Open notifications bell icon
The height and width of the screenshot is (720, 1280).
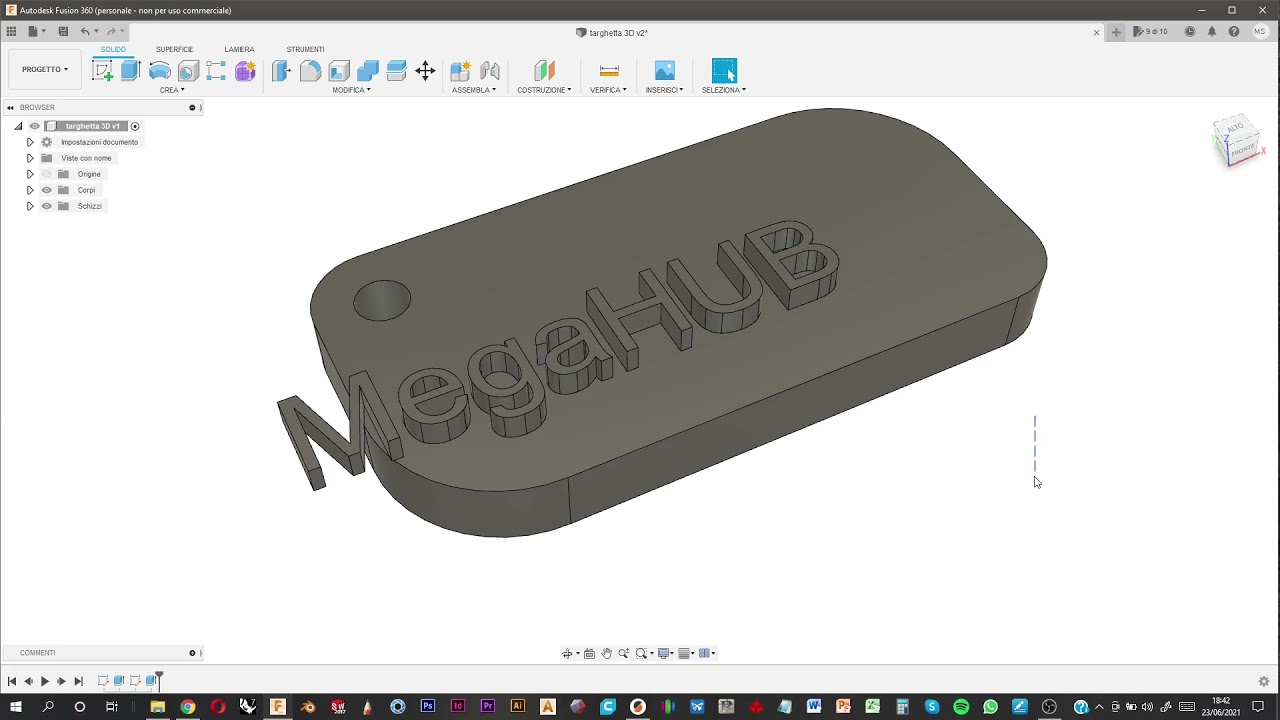(1212, 32)
